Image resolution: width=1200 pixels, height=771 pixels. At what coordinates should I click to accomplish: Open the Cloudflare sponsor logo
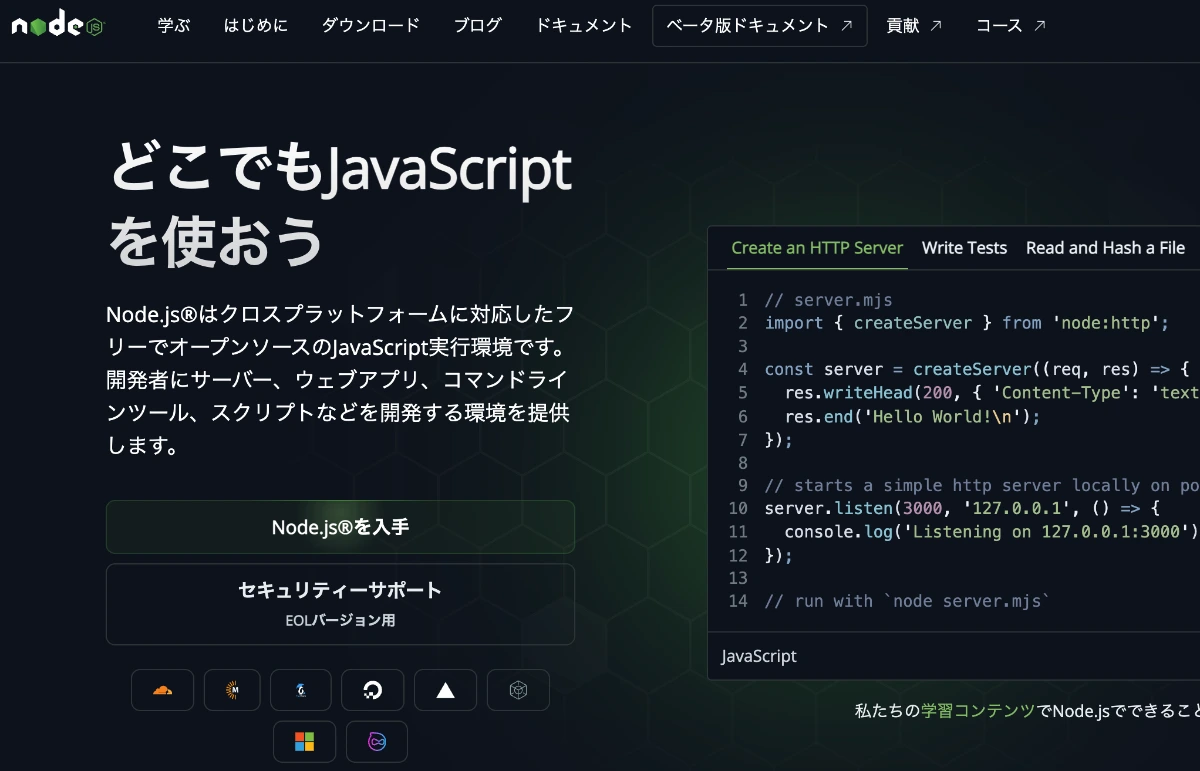(x=162, y=690)
